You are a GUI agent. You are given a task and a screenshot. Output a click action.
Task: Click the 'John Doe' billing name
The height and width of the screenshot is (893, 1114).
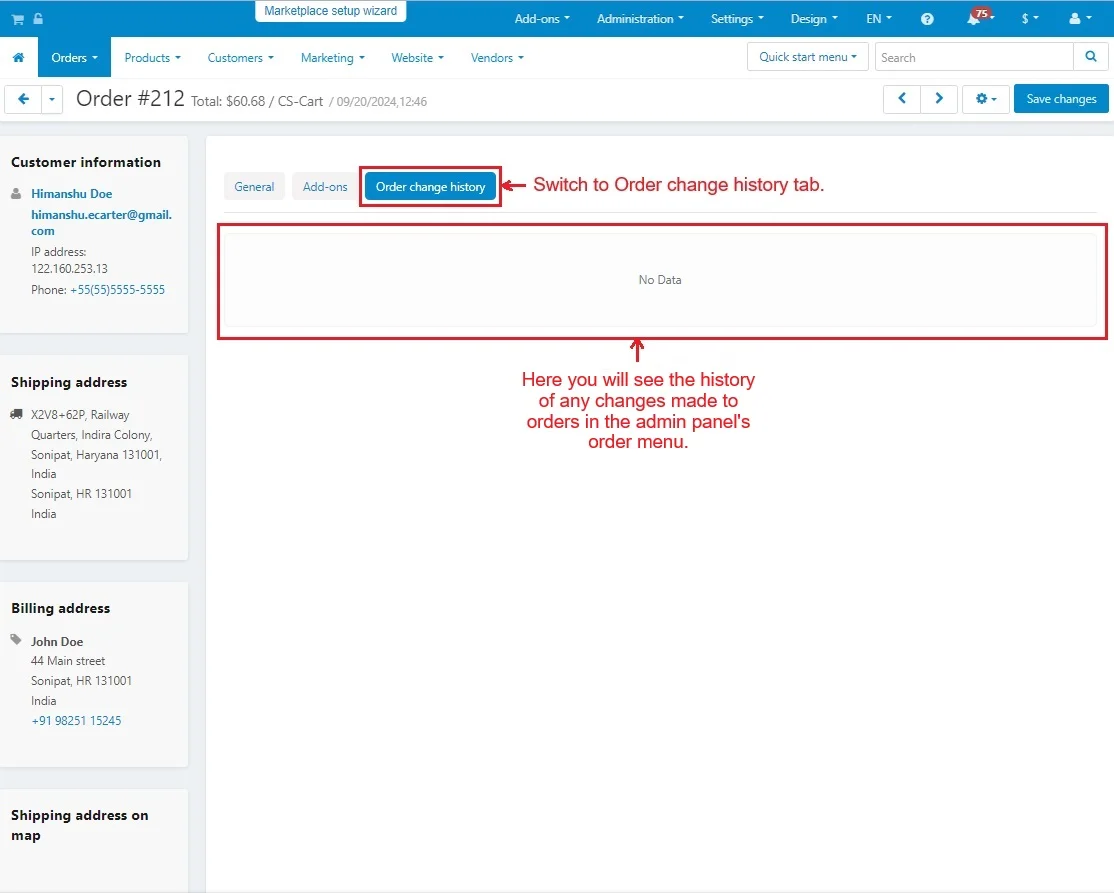[x=57, y=642]
